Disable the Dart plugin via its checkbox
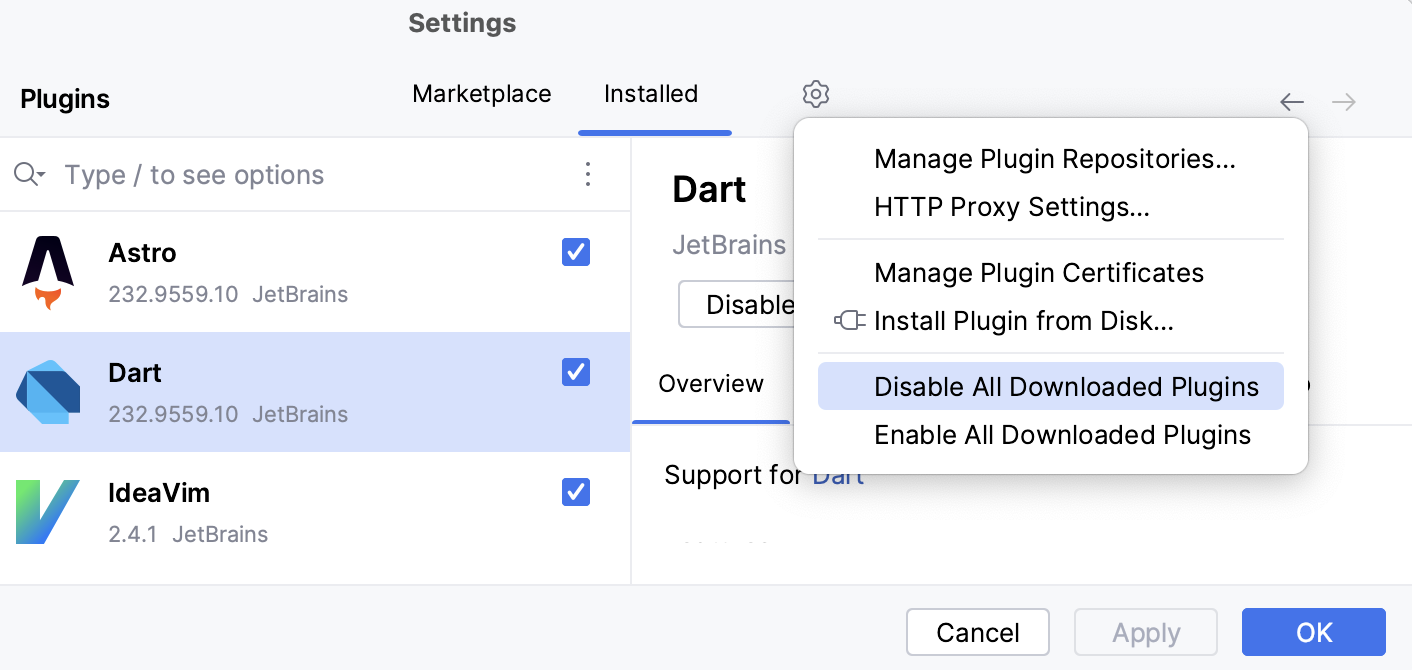Image resolution: width=1412 pixels, height=670 pixels. [x=575, y=372]
